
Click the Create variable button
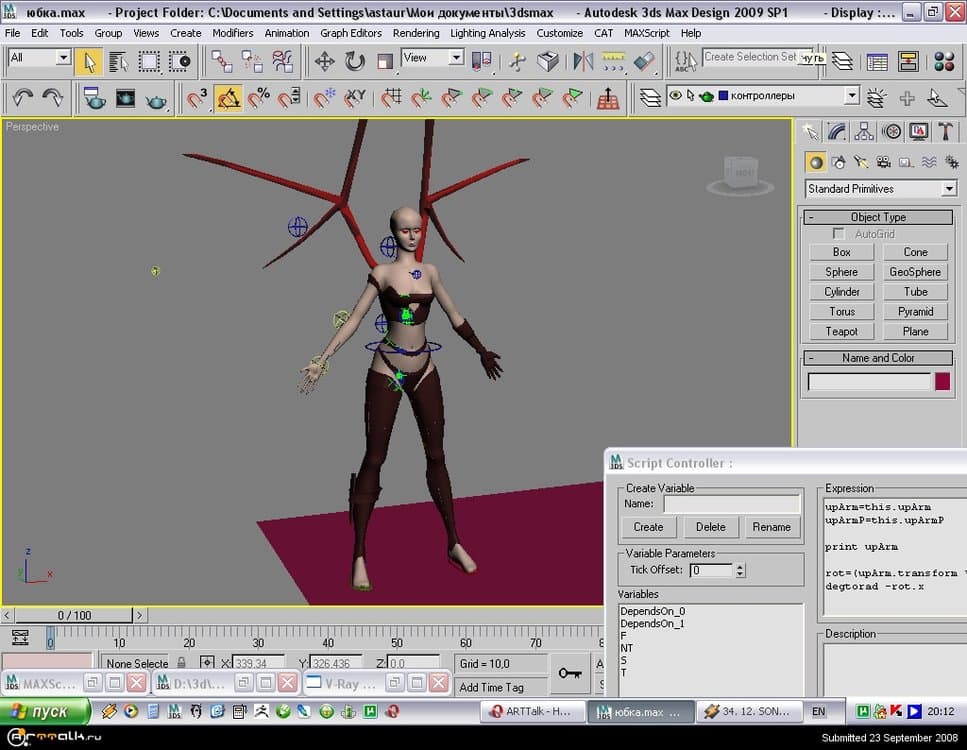648,527
